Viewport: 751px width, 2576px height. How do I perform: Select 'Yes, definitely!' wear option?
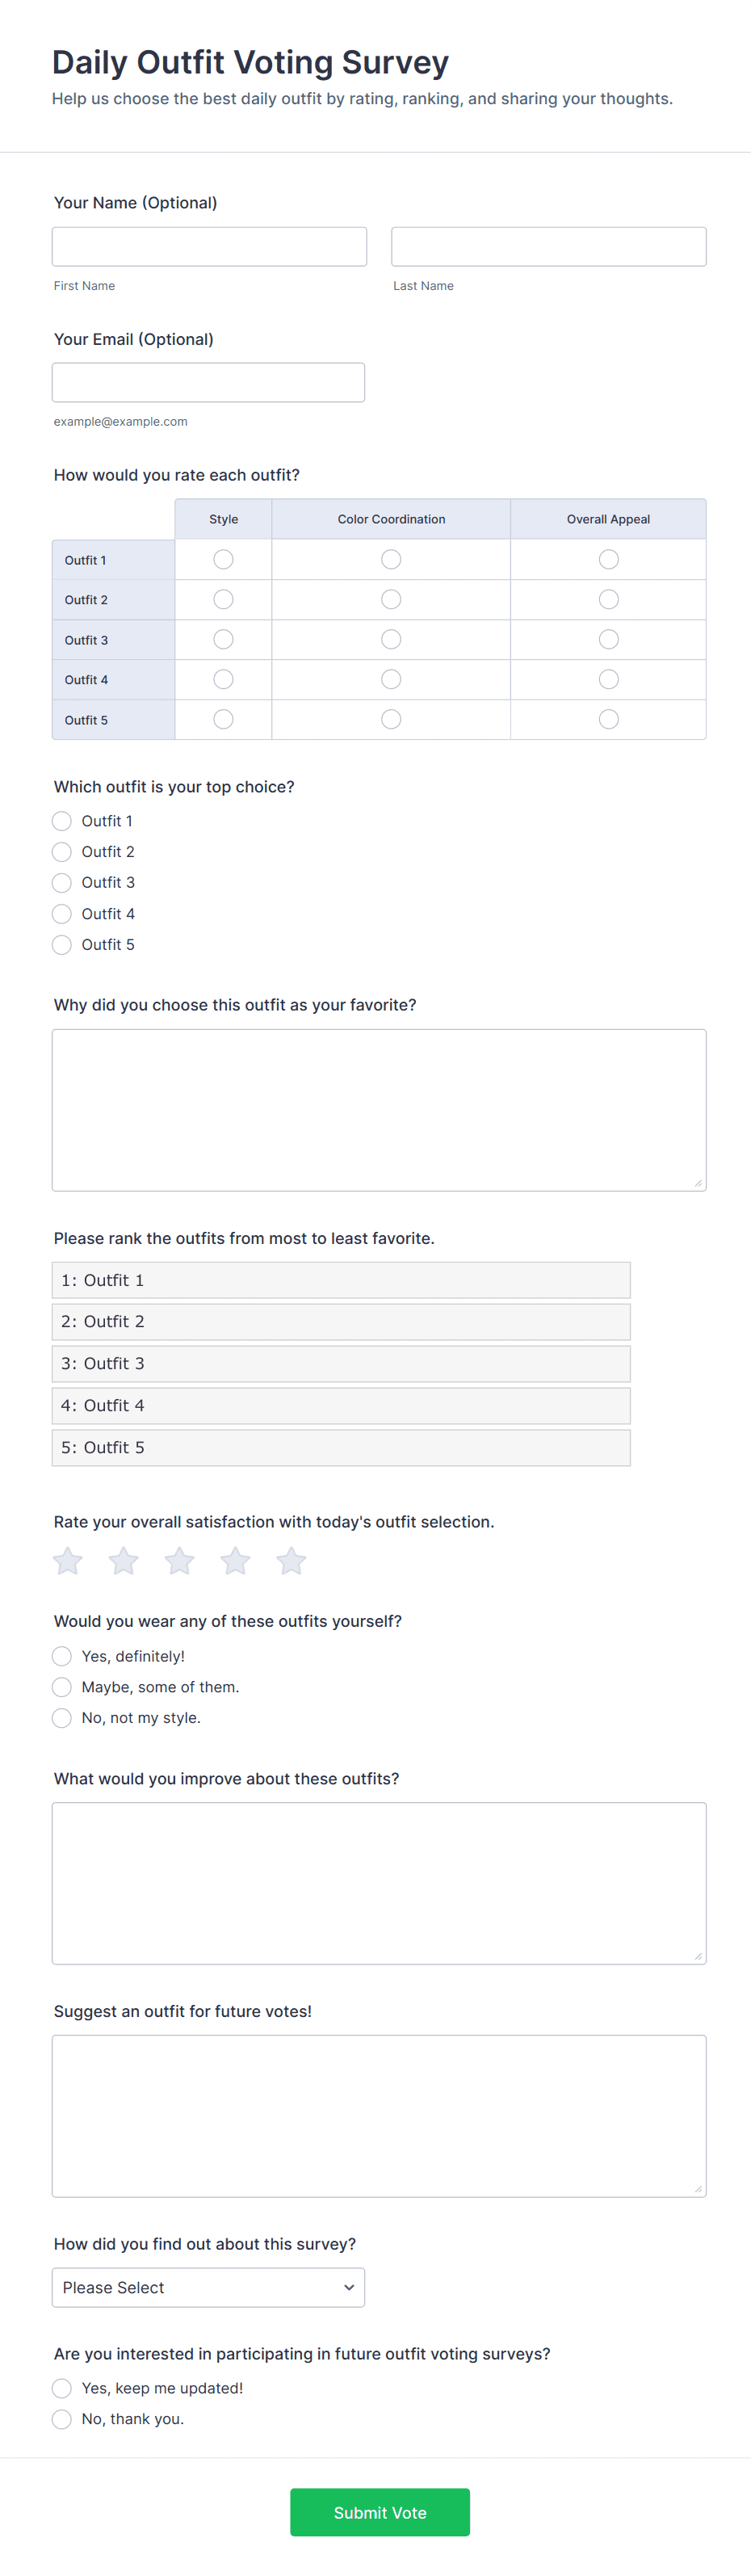point(62,1656)
